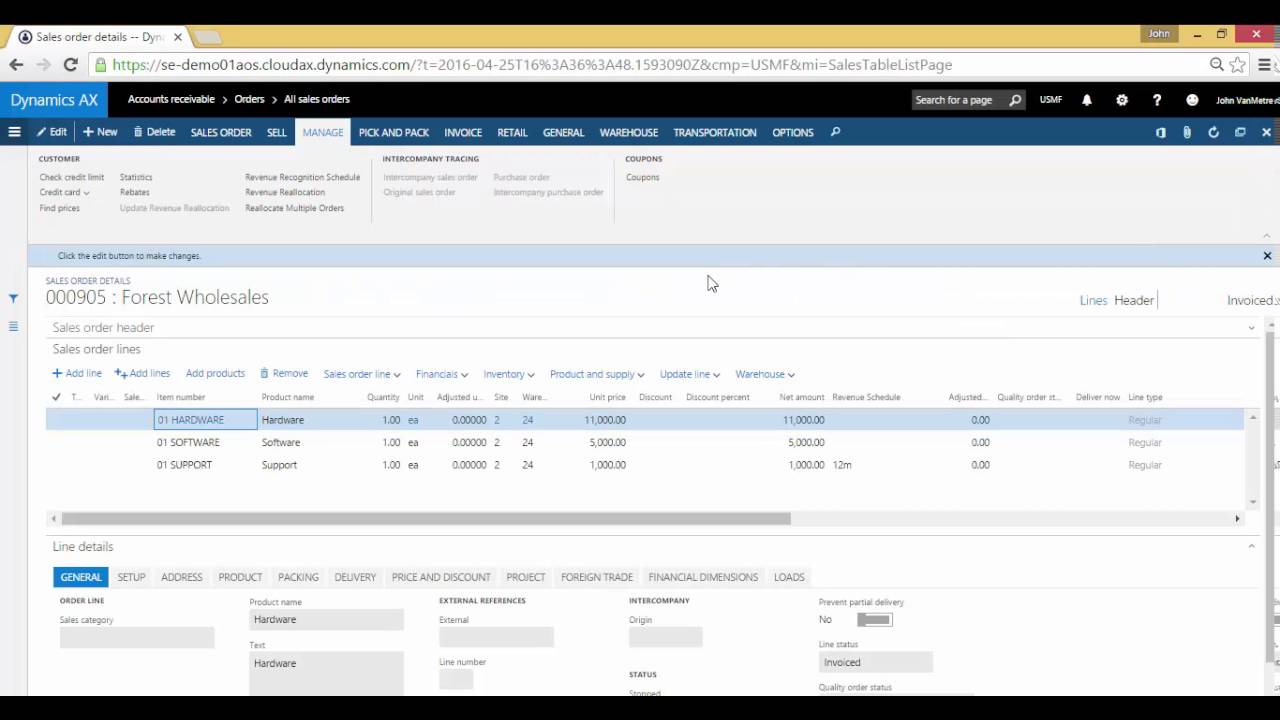Open the Sales order line dropdown
The image size is (1280, 720).
(362, 374)
